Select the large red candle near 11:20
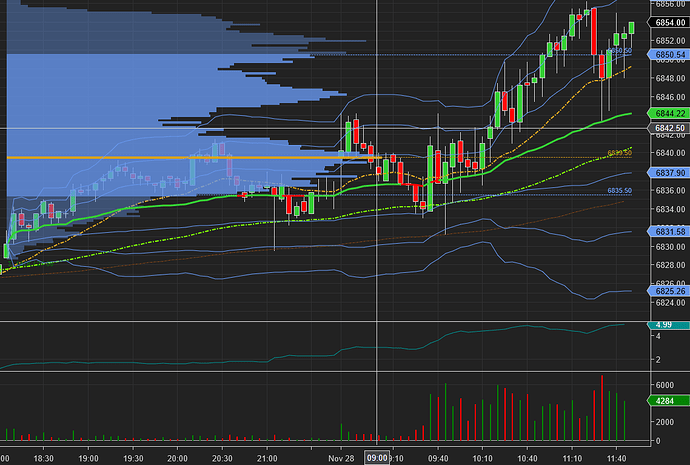 pyautogui.click(x=594, y=32)
